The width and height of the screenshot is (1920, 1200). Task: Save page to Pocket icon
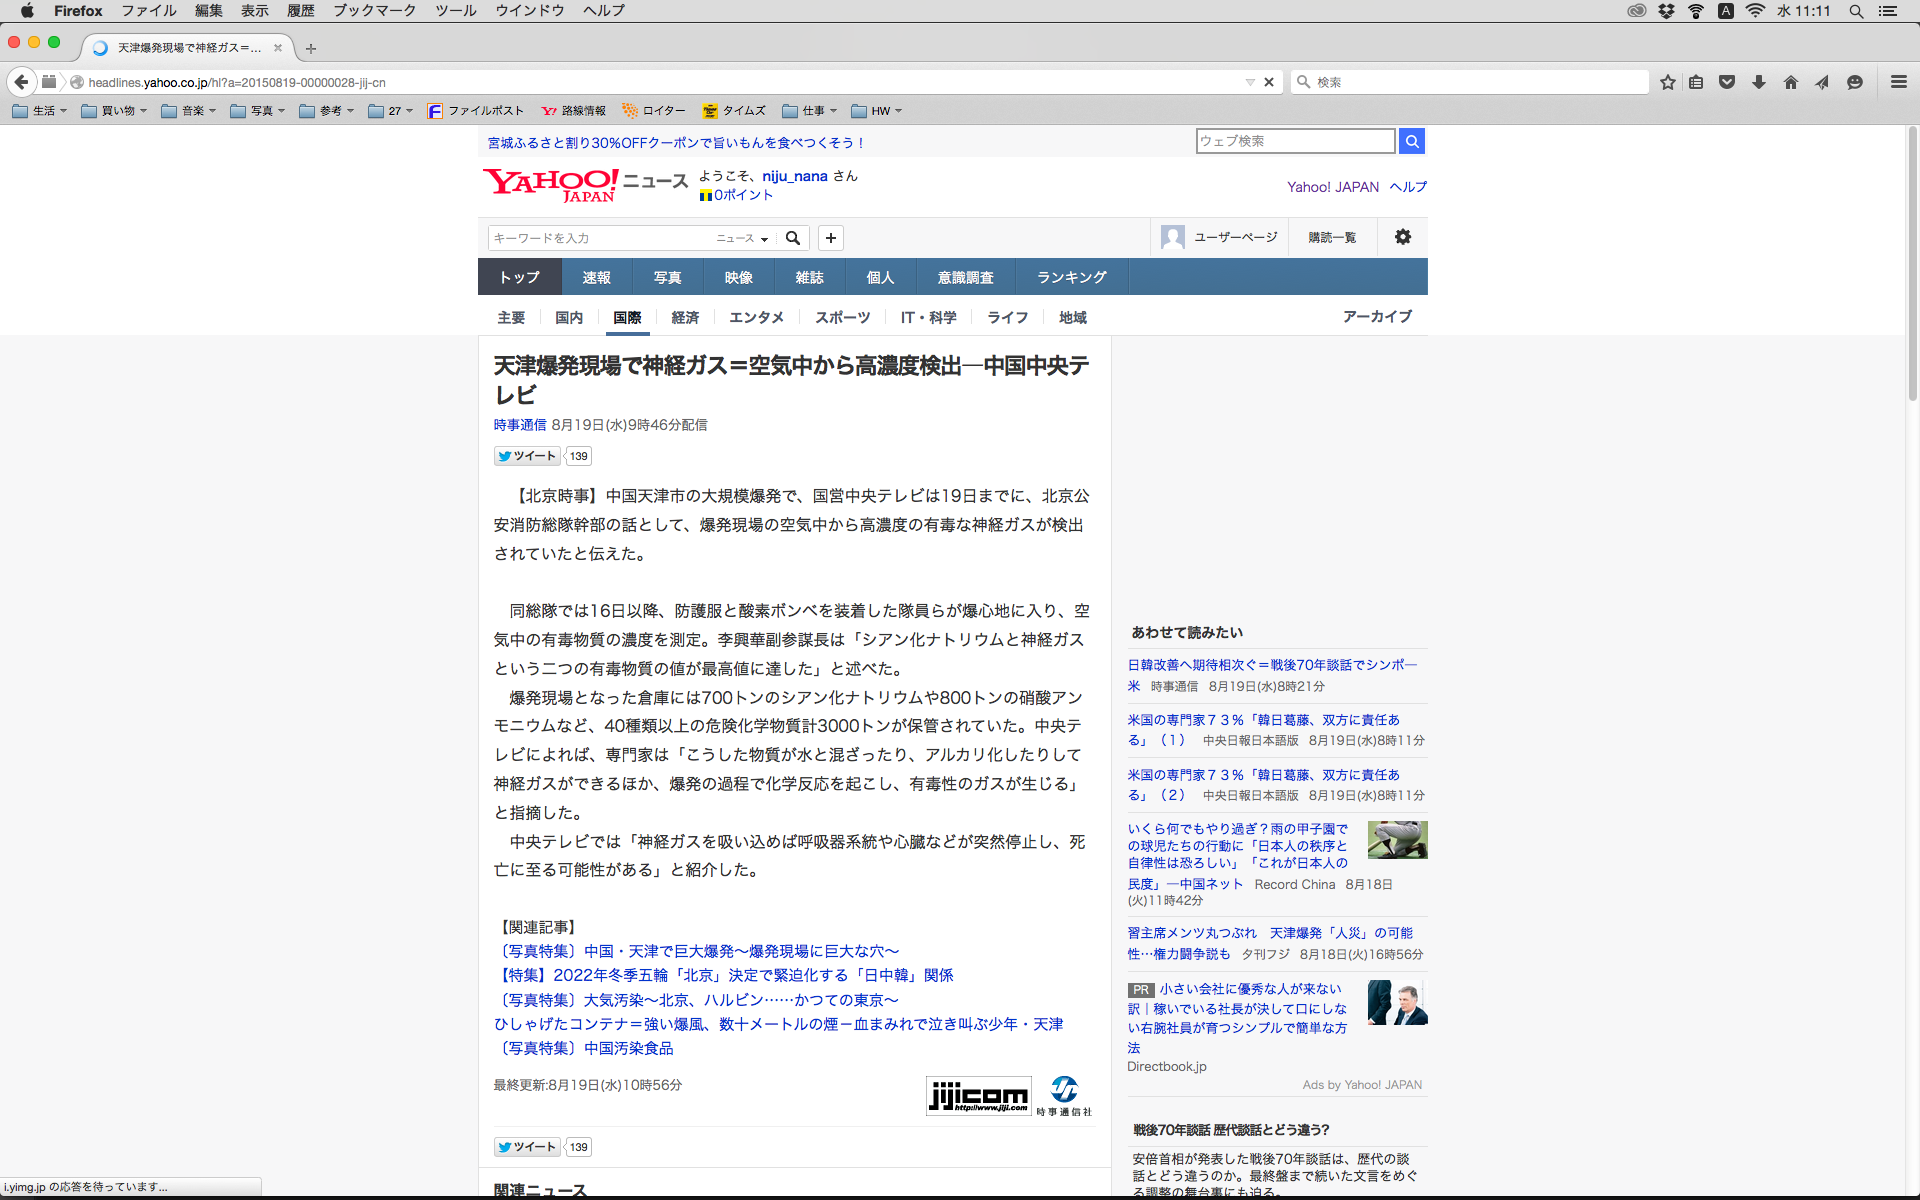pyautogui.click(x=1727, y=82)
